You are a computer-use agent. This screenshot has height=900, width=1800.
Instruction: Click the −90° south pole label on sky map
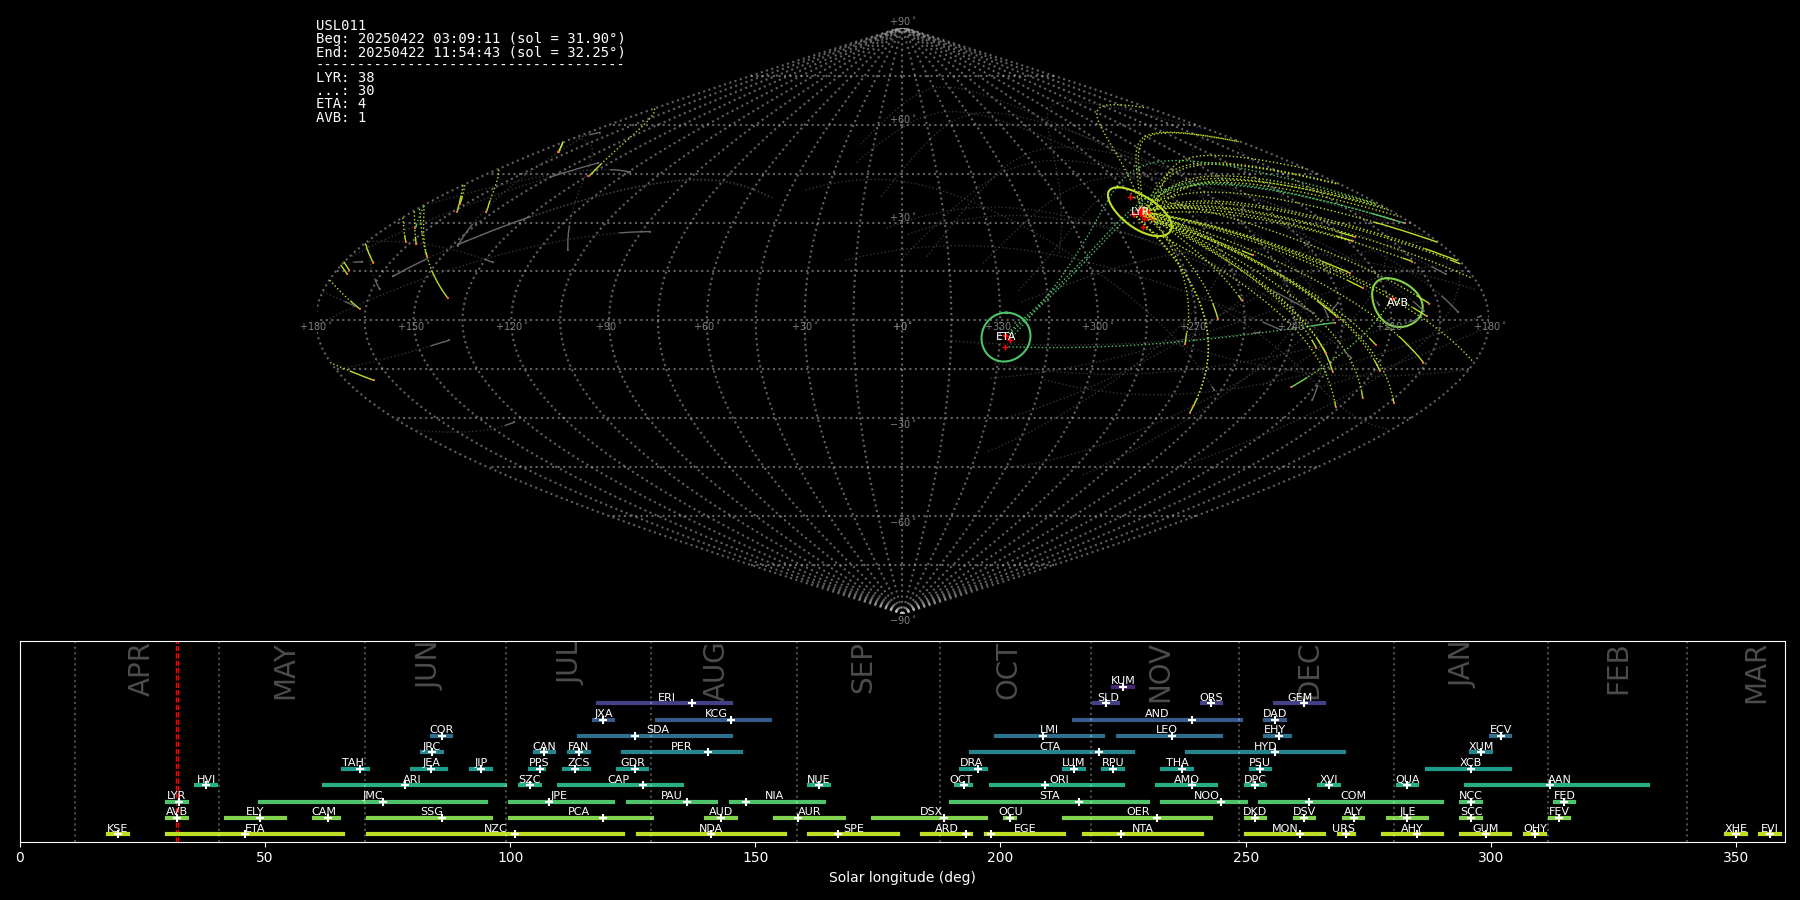point(901,621)
